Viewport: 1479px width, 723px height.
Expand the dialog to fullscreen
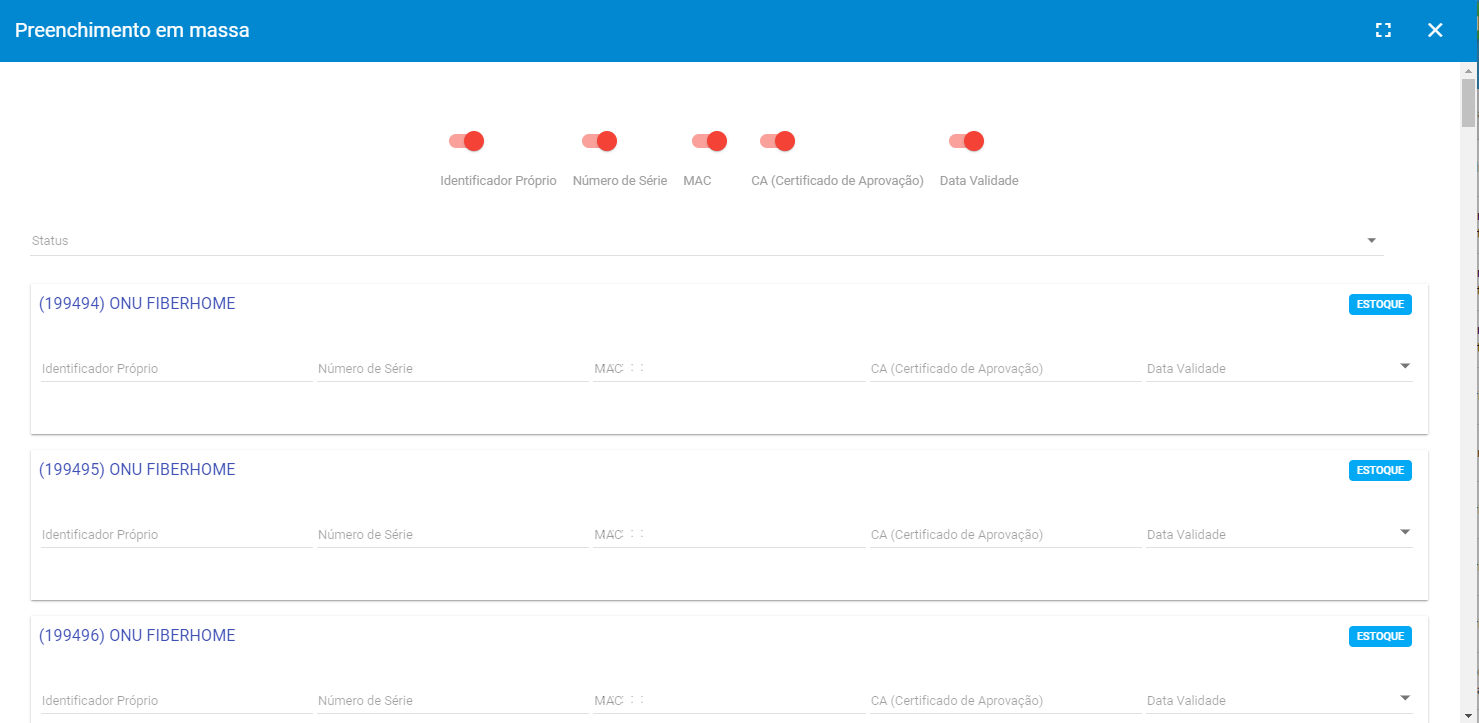pyautogui.click(x=1383, y=30)
